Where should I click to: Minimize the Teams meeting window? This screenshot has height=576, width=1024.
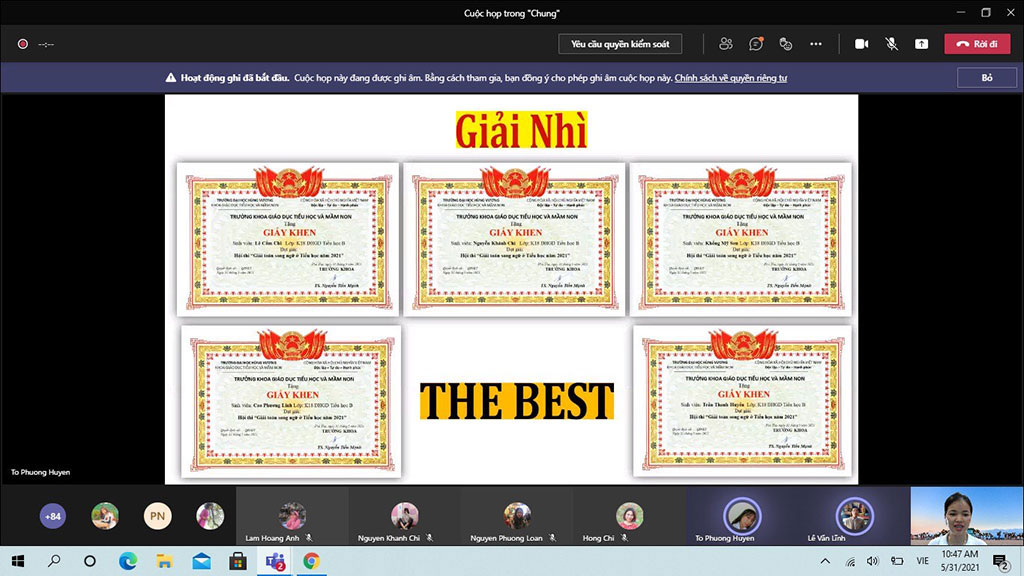click(961, 12)
